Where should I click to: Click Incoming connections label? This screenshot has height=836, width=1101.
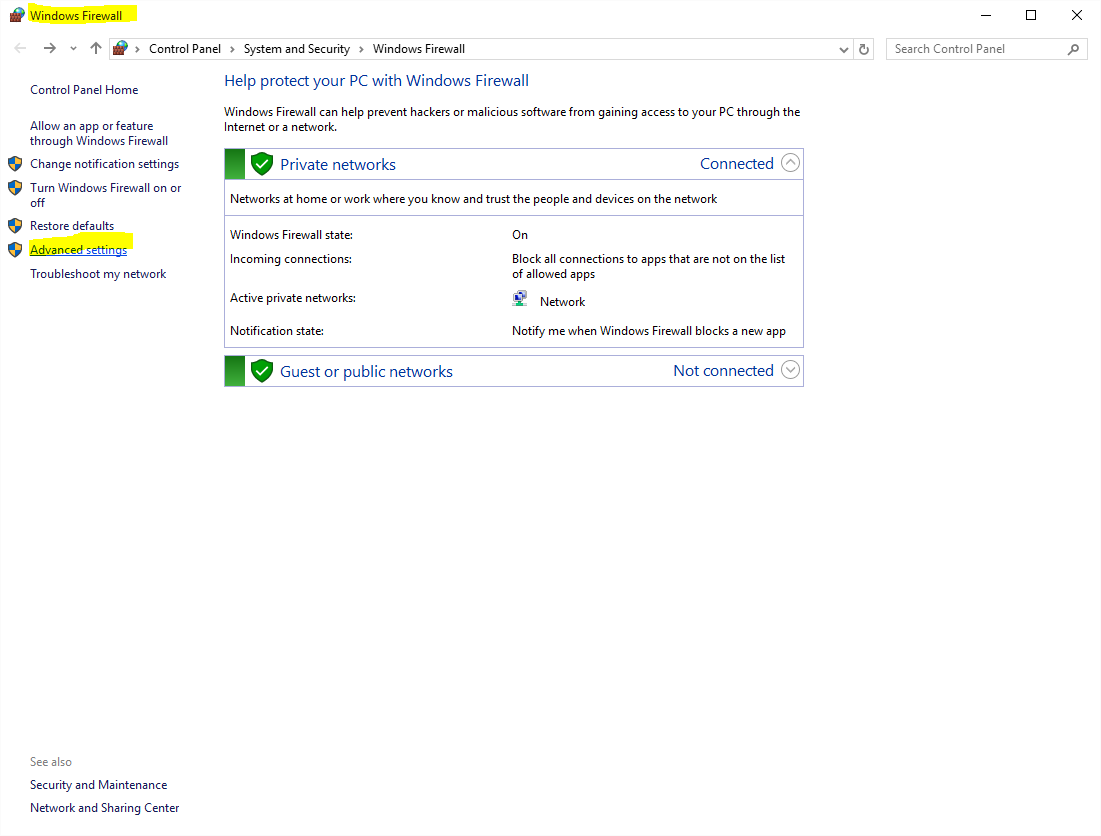tap(291, 259)
